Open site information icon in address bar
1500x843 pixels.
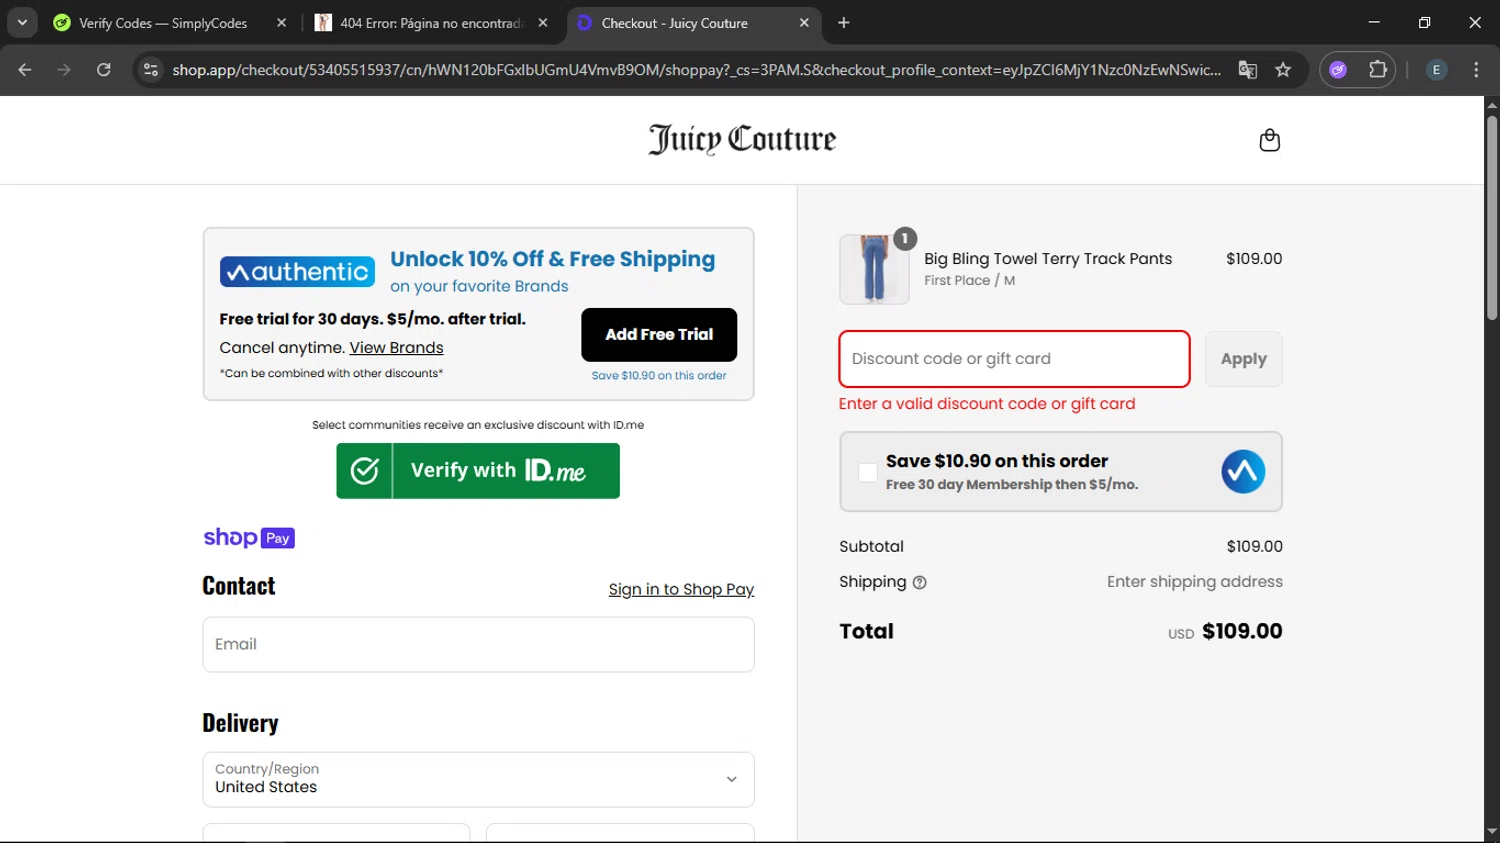click(151, 70)
